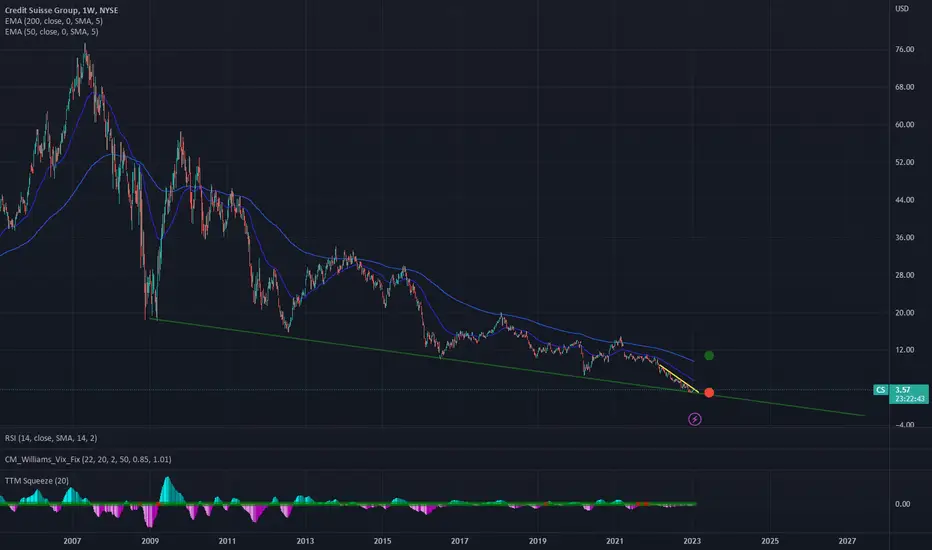Click the red circle marker on trendline
The image size is (932, 550).
(x=709, y=392)
